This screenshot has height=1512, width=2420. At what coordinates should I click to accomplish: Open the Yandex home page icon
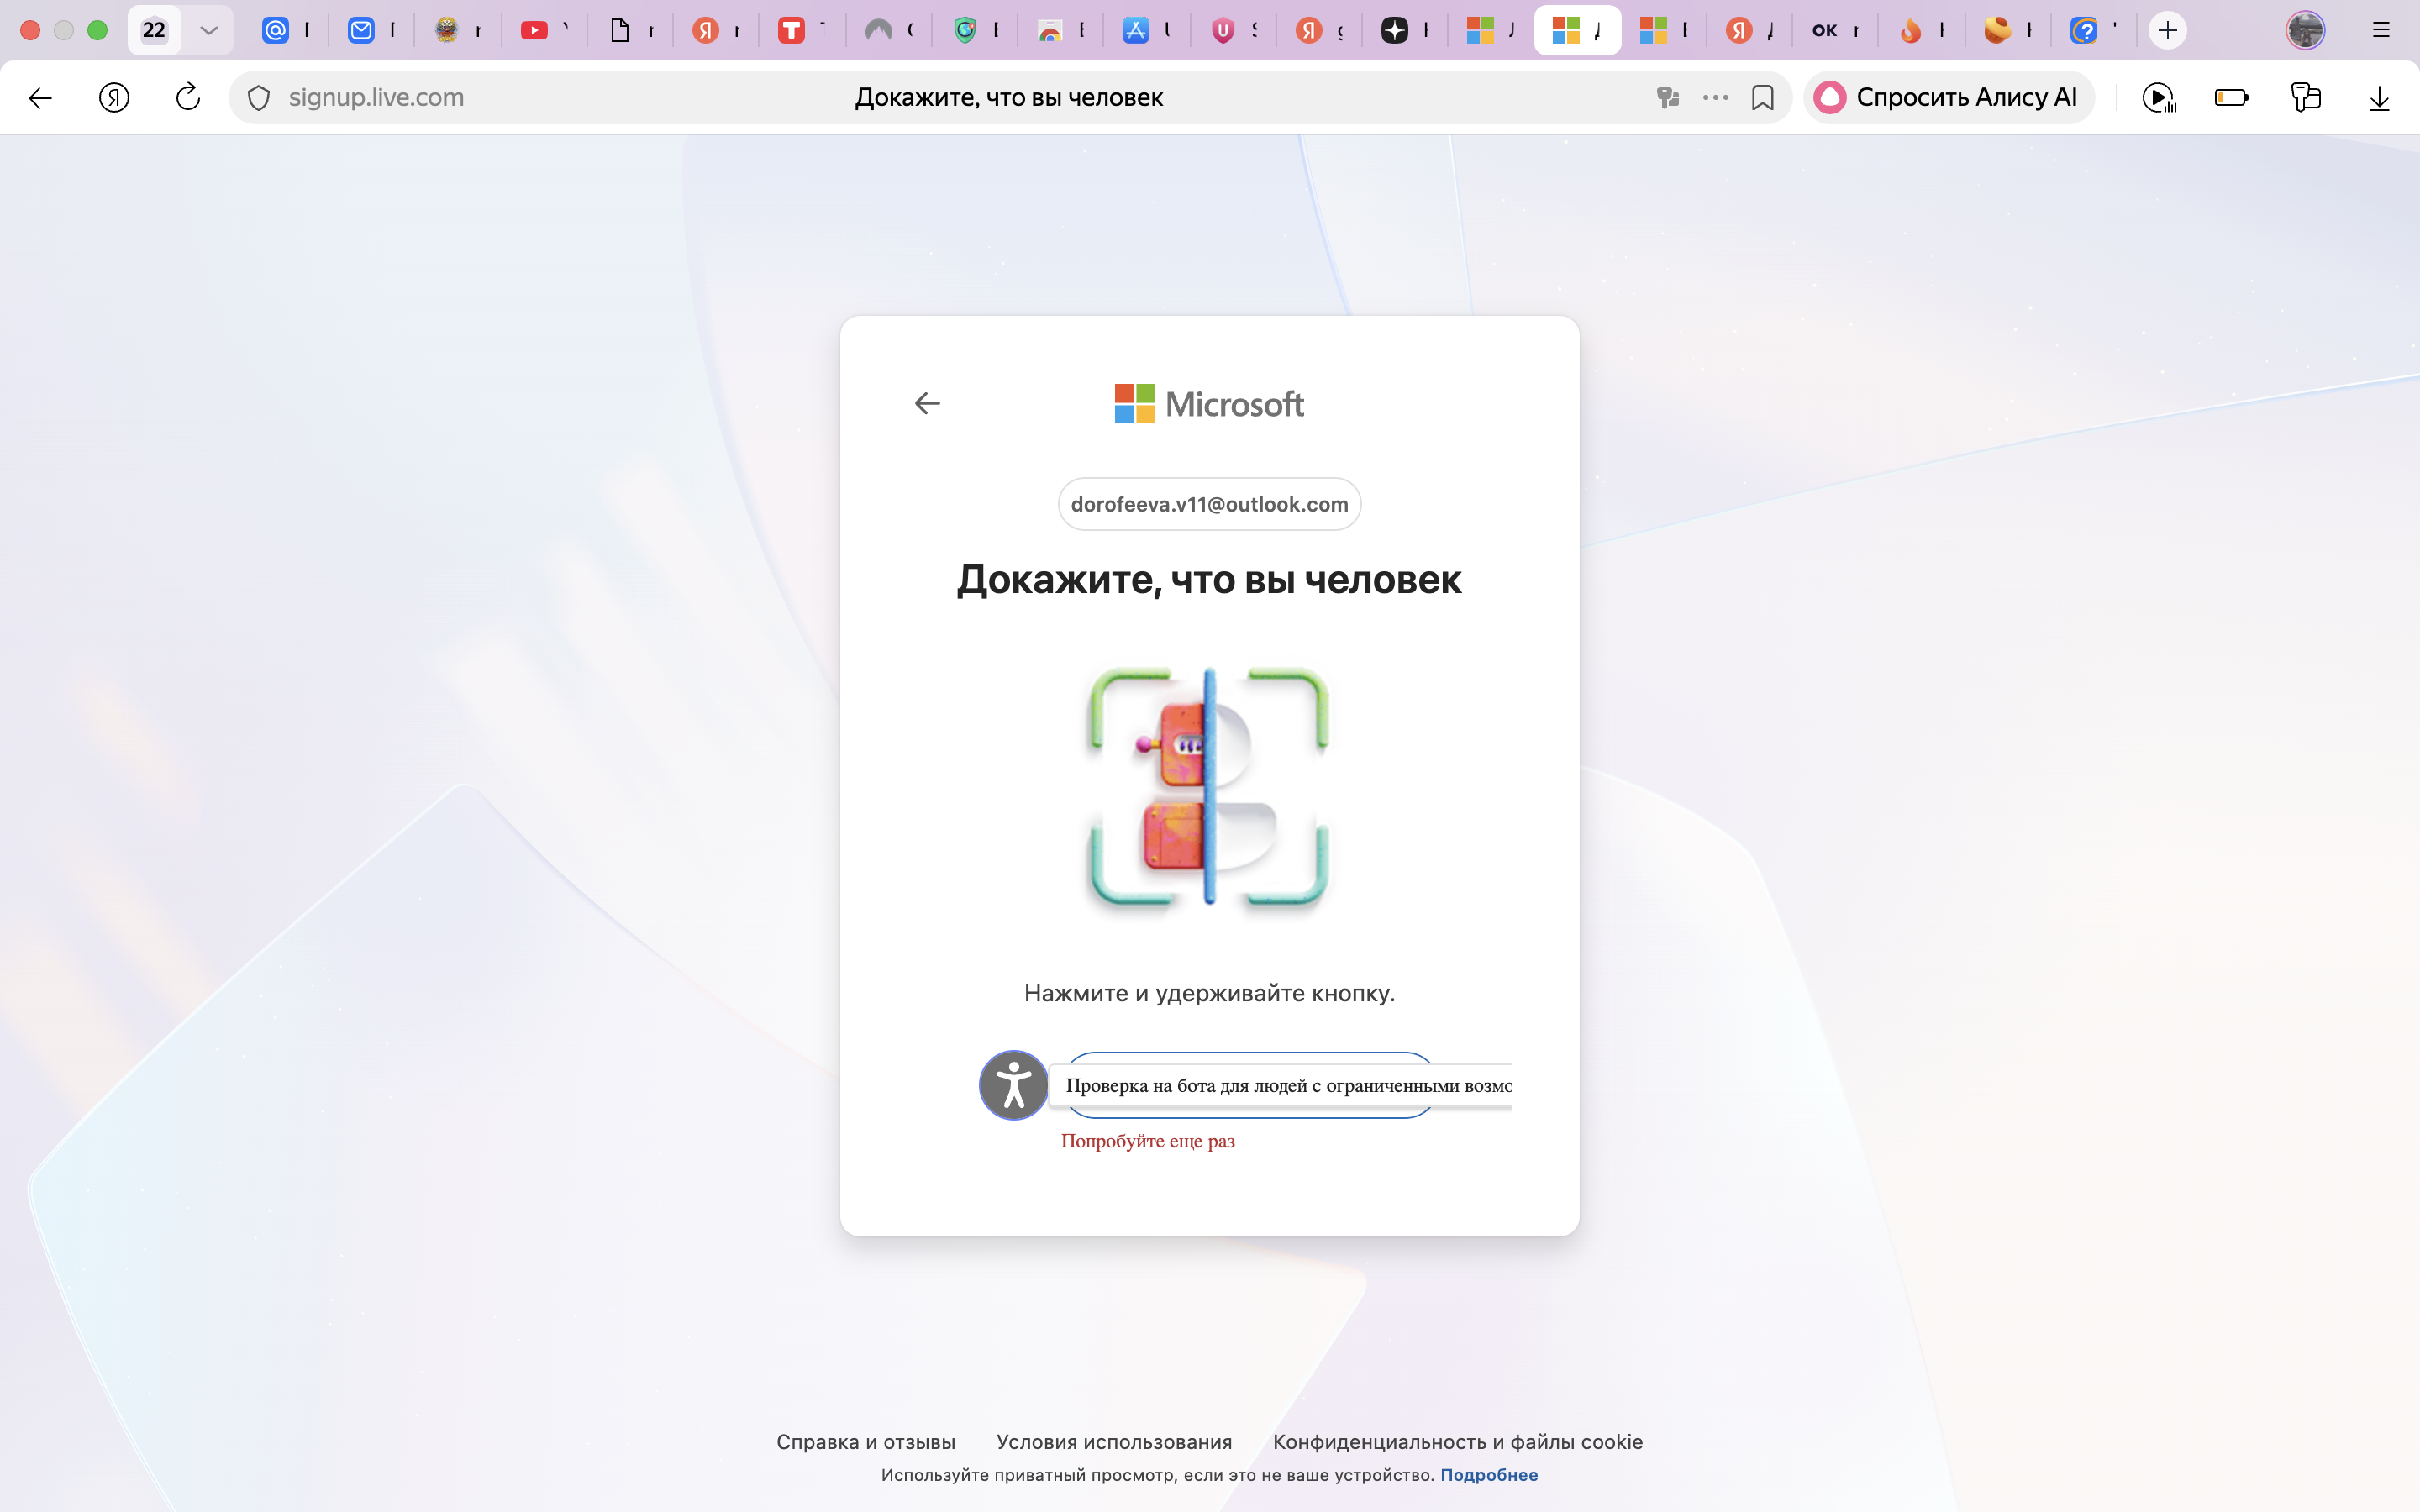(114, 97)
